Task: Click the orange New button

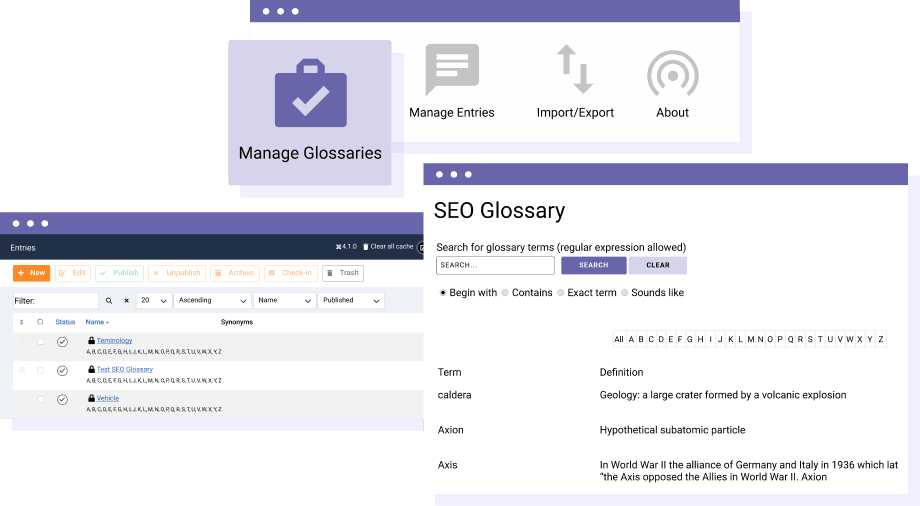Action: [31, 273]
